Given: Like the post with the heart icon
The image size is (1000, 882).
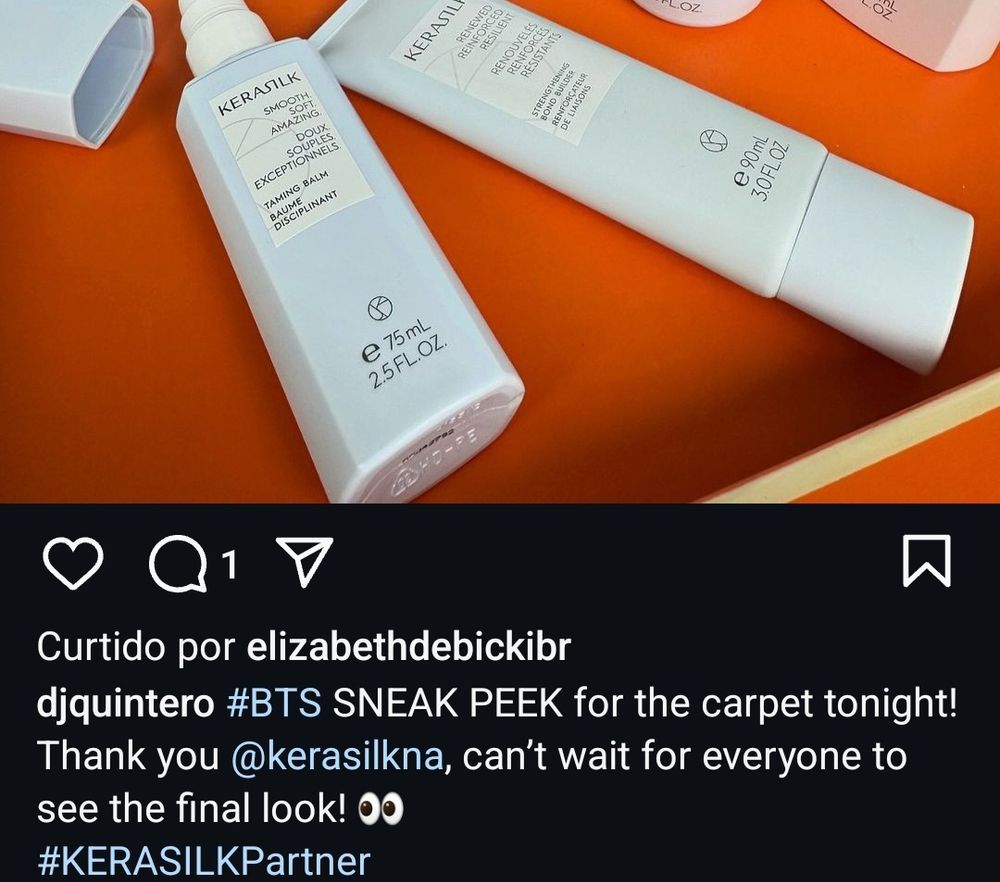Looking at the screenshot, I should coord(73,562).
